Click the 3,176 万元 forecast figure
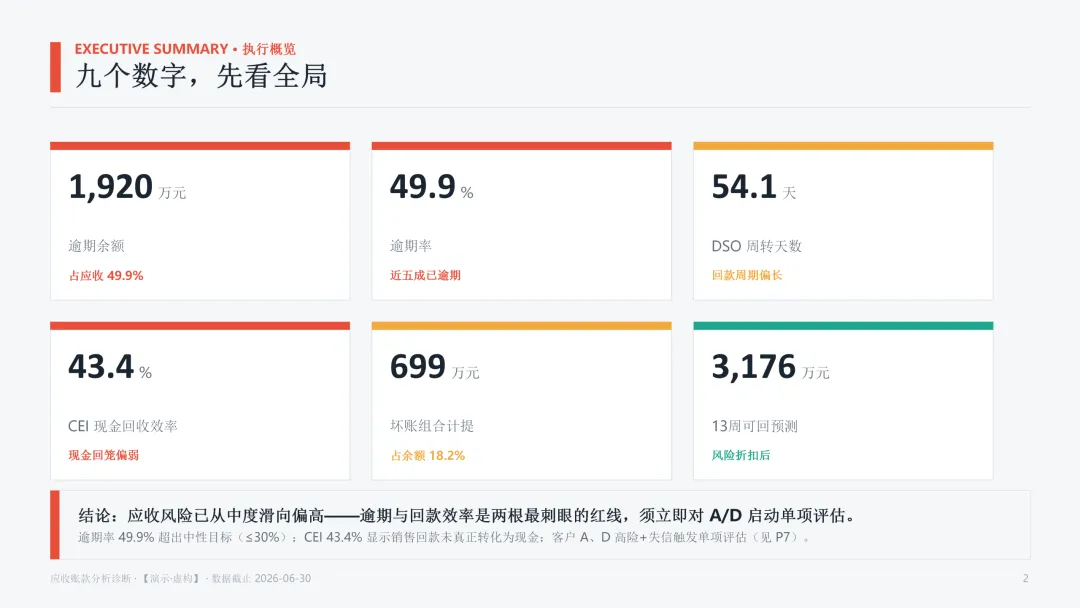This screenshot has width=1080, height=608. coord(770,367)
